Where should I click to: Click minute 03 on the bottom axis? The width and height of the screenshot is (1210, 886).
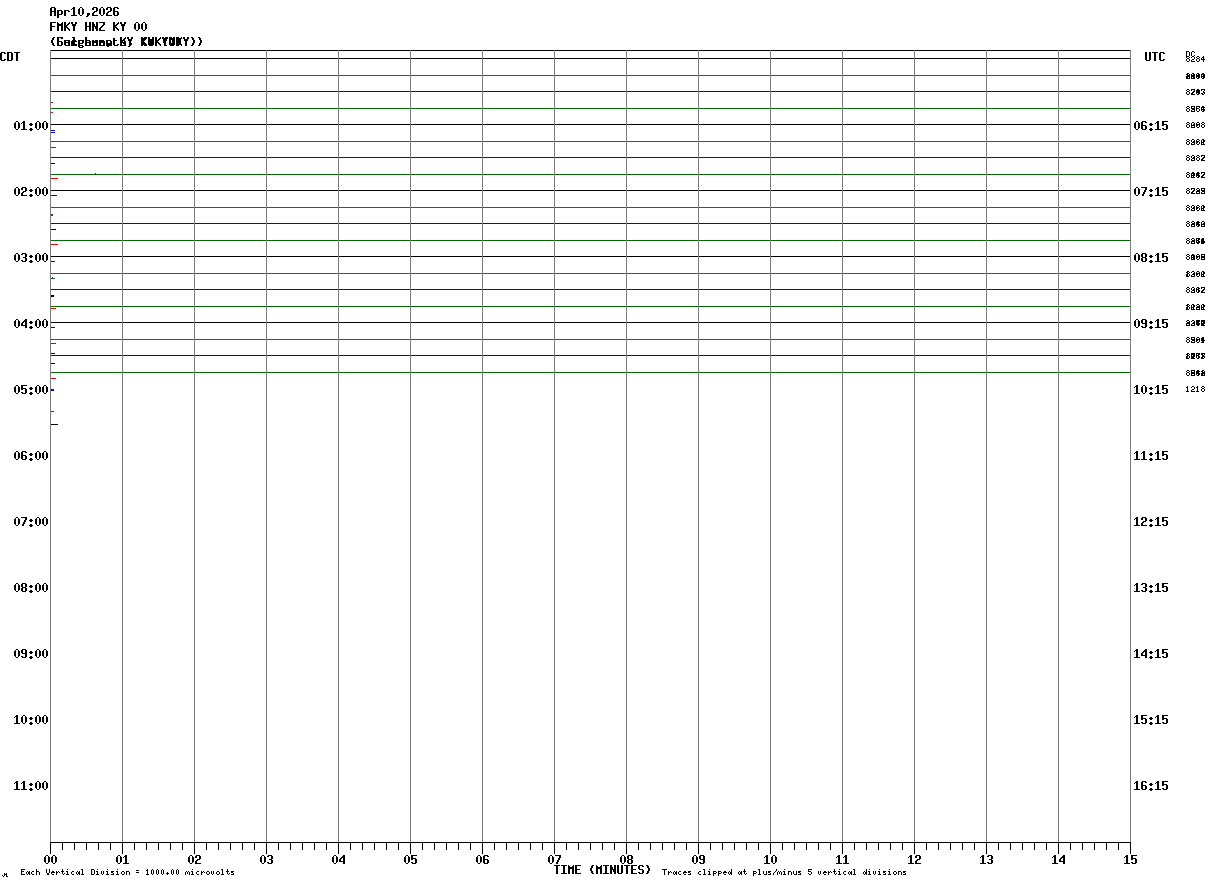click(x=266, y=860)
